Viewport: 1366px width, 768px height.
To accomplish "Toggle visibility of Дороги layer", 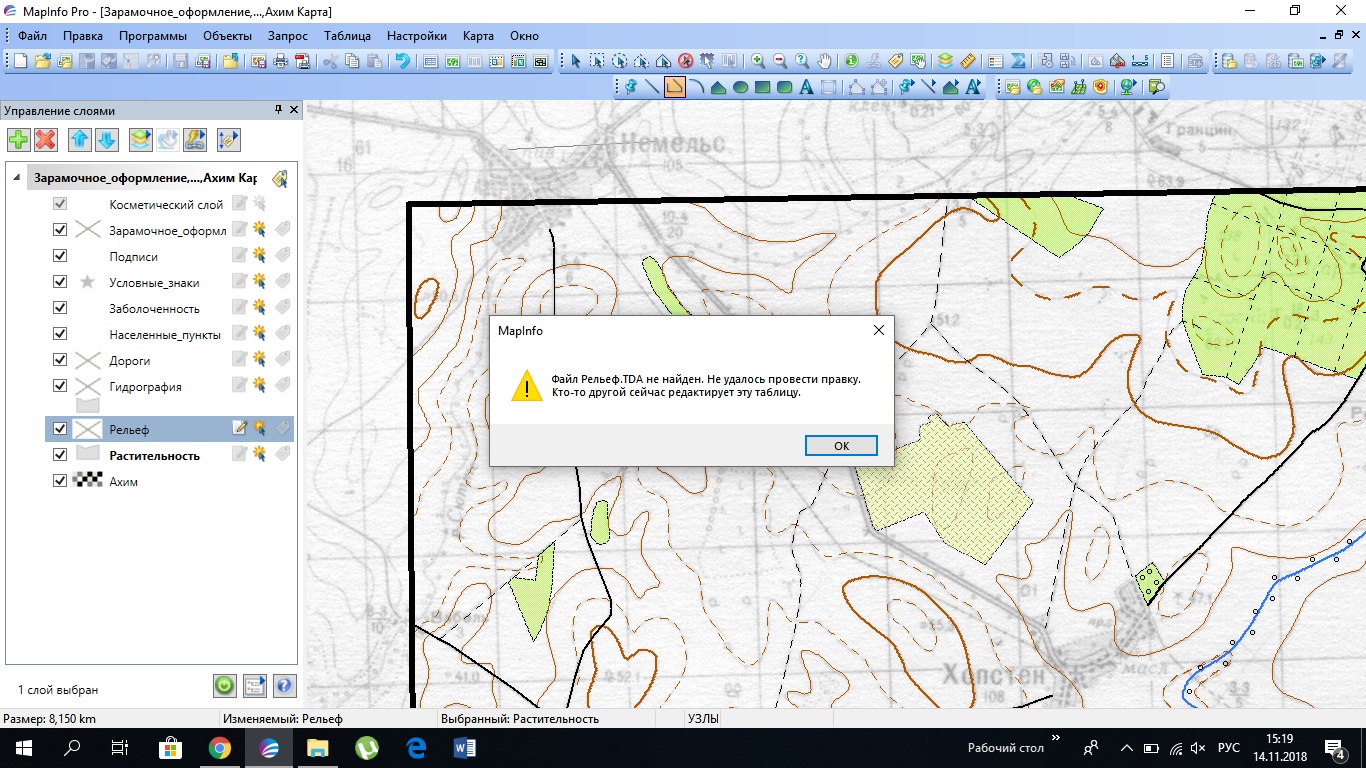I will click(x=60, y=360).
